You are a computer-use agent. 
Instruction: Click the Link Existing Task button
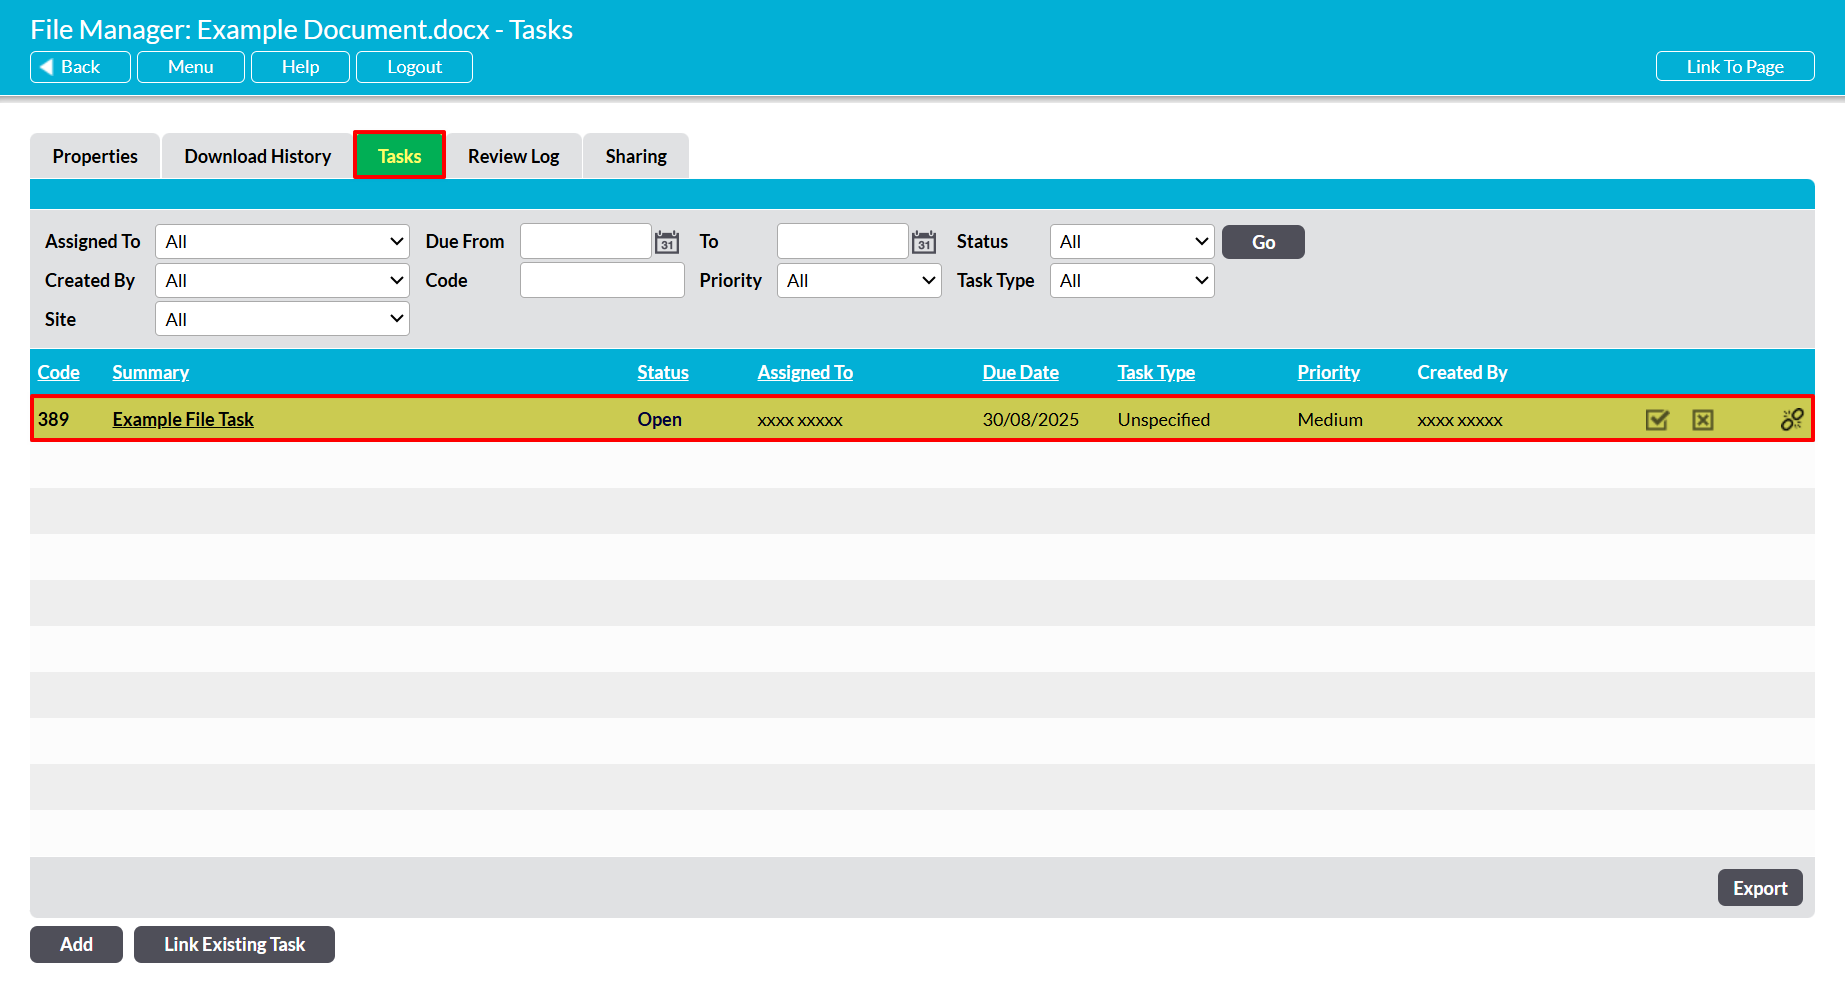tap(234, 945)
